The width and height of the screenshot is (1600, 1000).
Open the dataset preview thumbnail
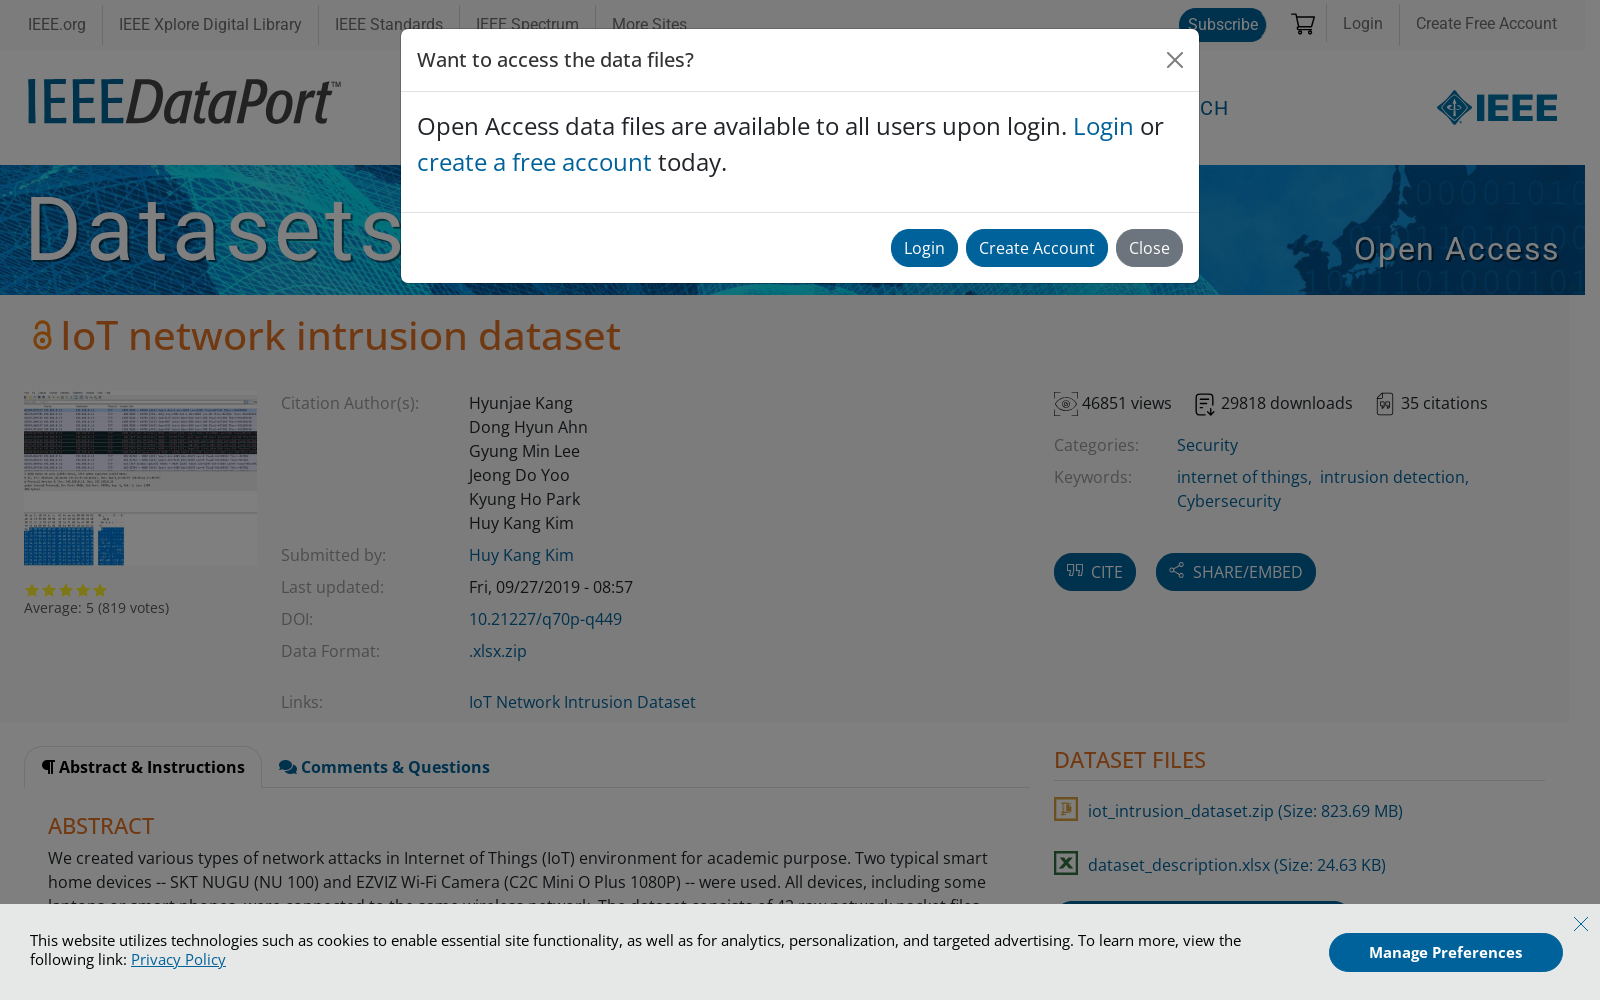(x=140, y=479)
